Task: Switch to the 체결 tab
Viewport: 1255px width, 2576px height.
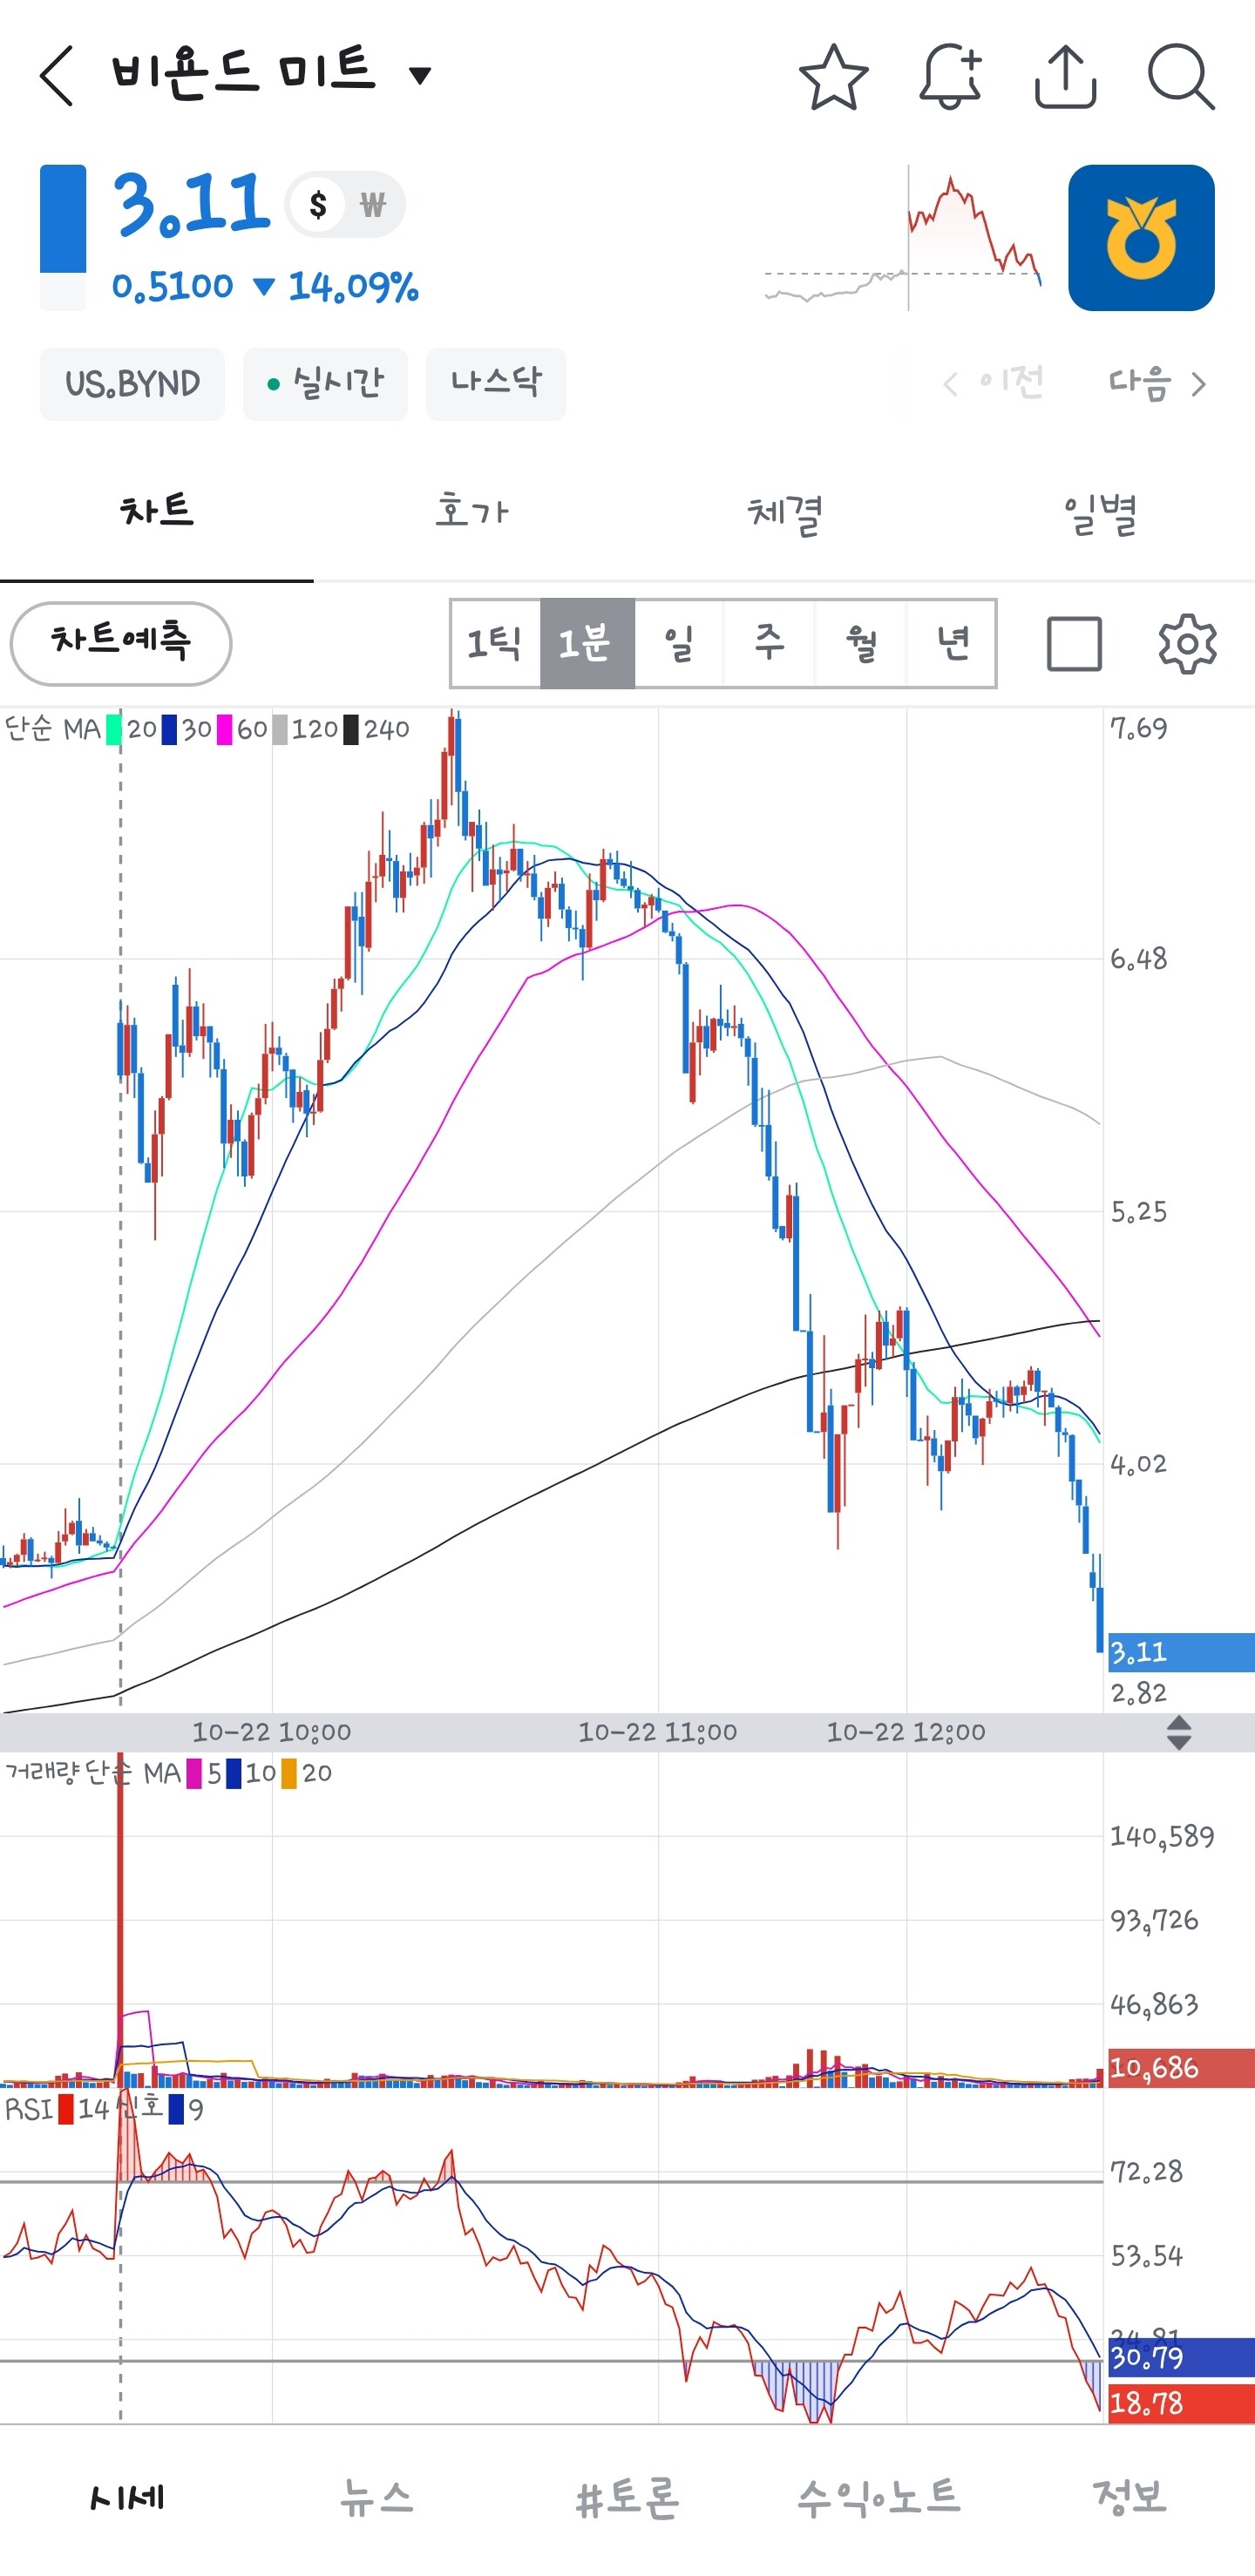Action: click(x=785, y=512)
